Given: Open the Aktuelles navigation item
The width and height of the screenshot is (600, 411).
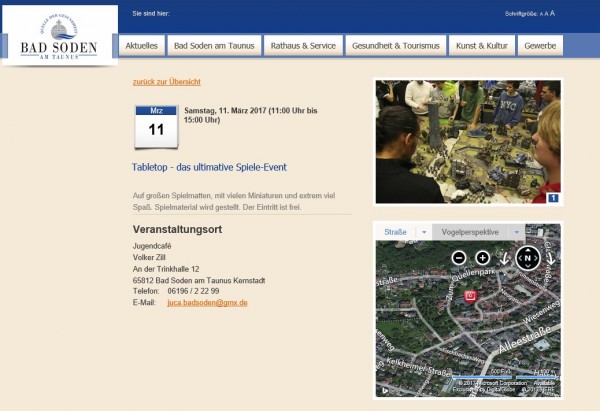Looking at the screenshot, I should click(142, 46).
